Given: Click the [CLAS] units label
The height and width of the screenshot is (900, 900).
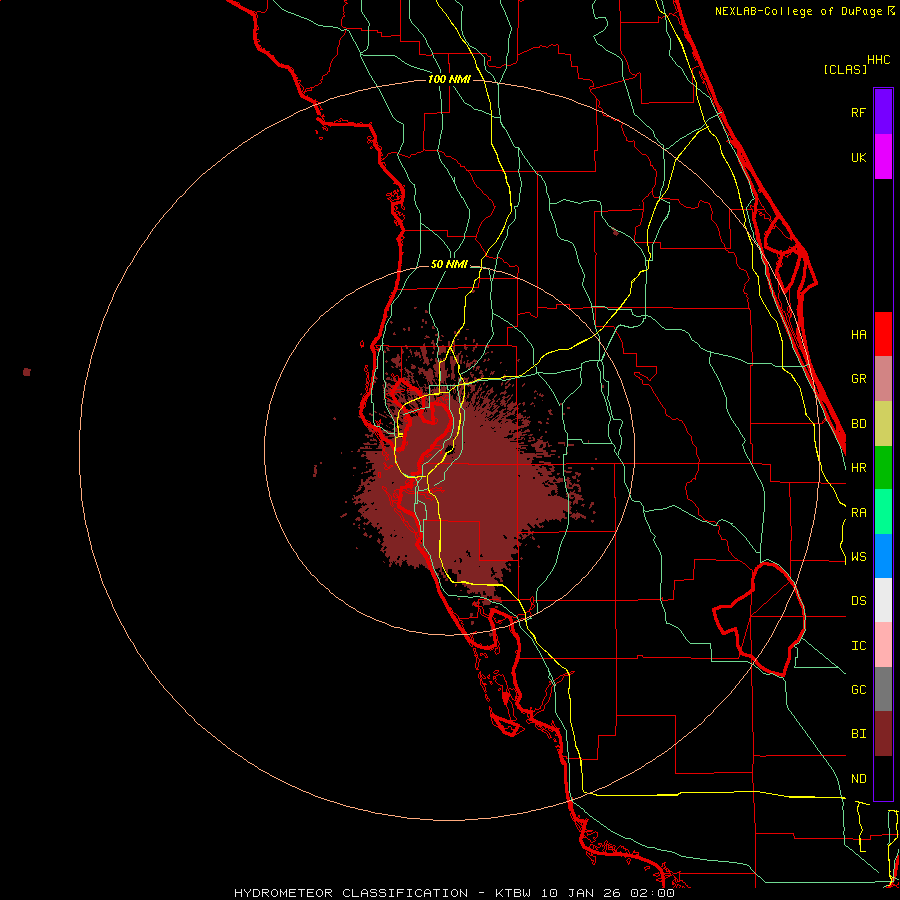Looking at the screenshot, I should click(845, 69).
